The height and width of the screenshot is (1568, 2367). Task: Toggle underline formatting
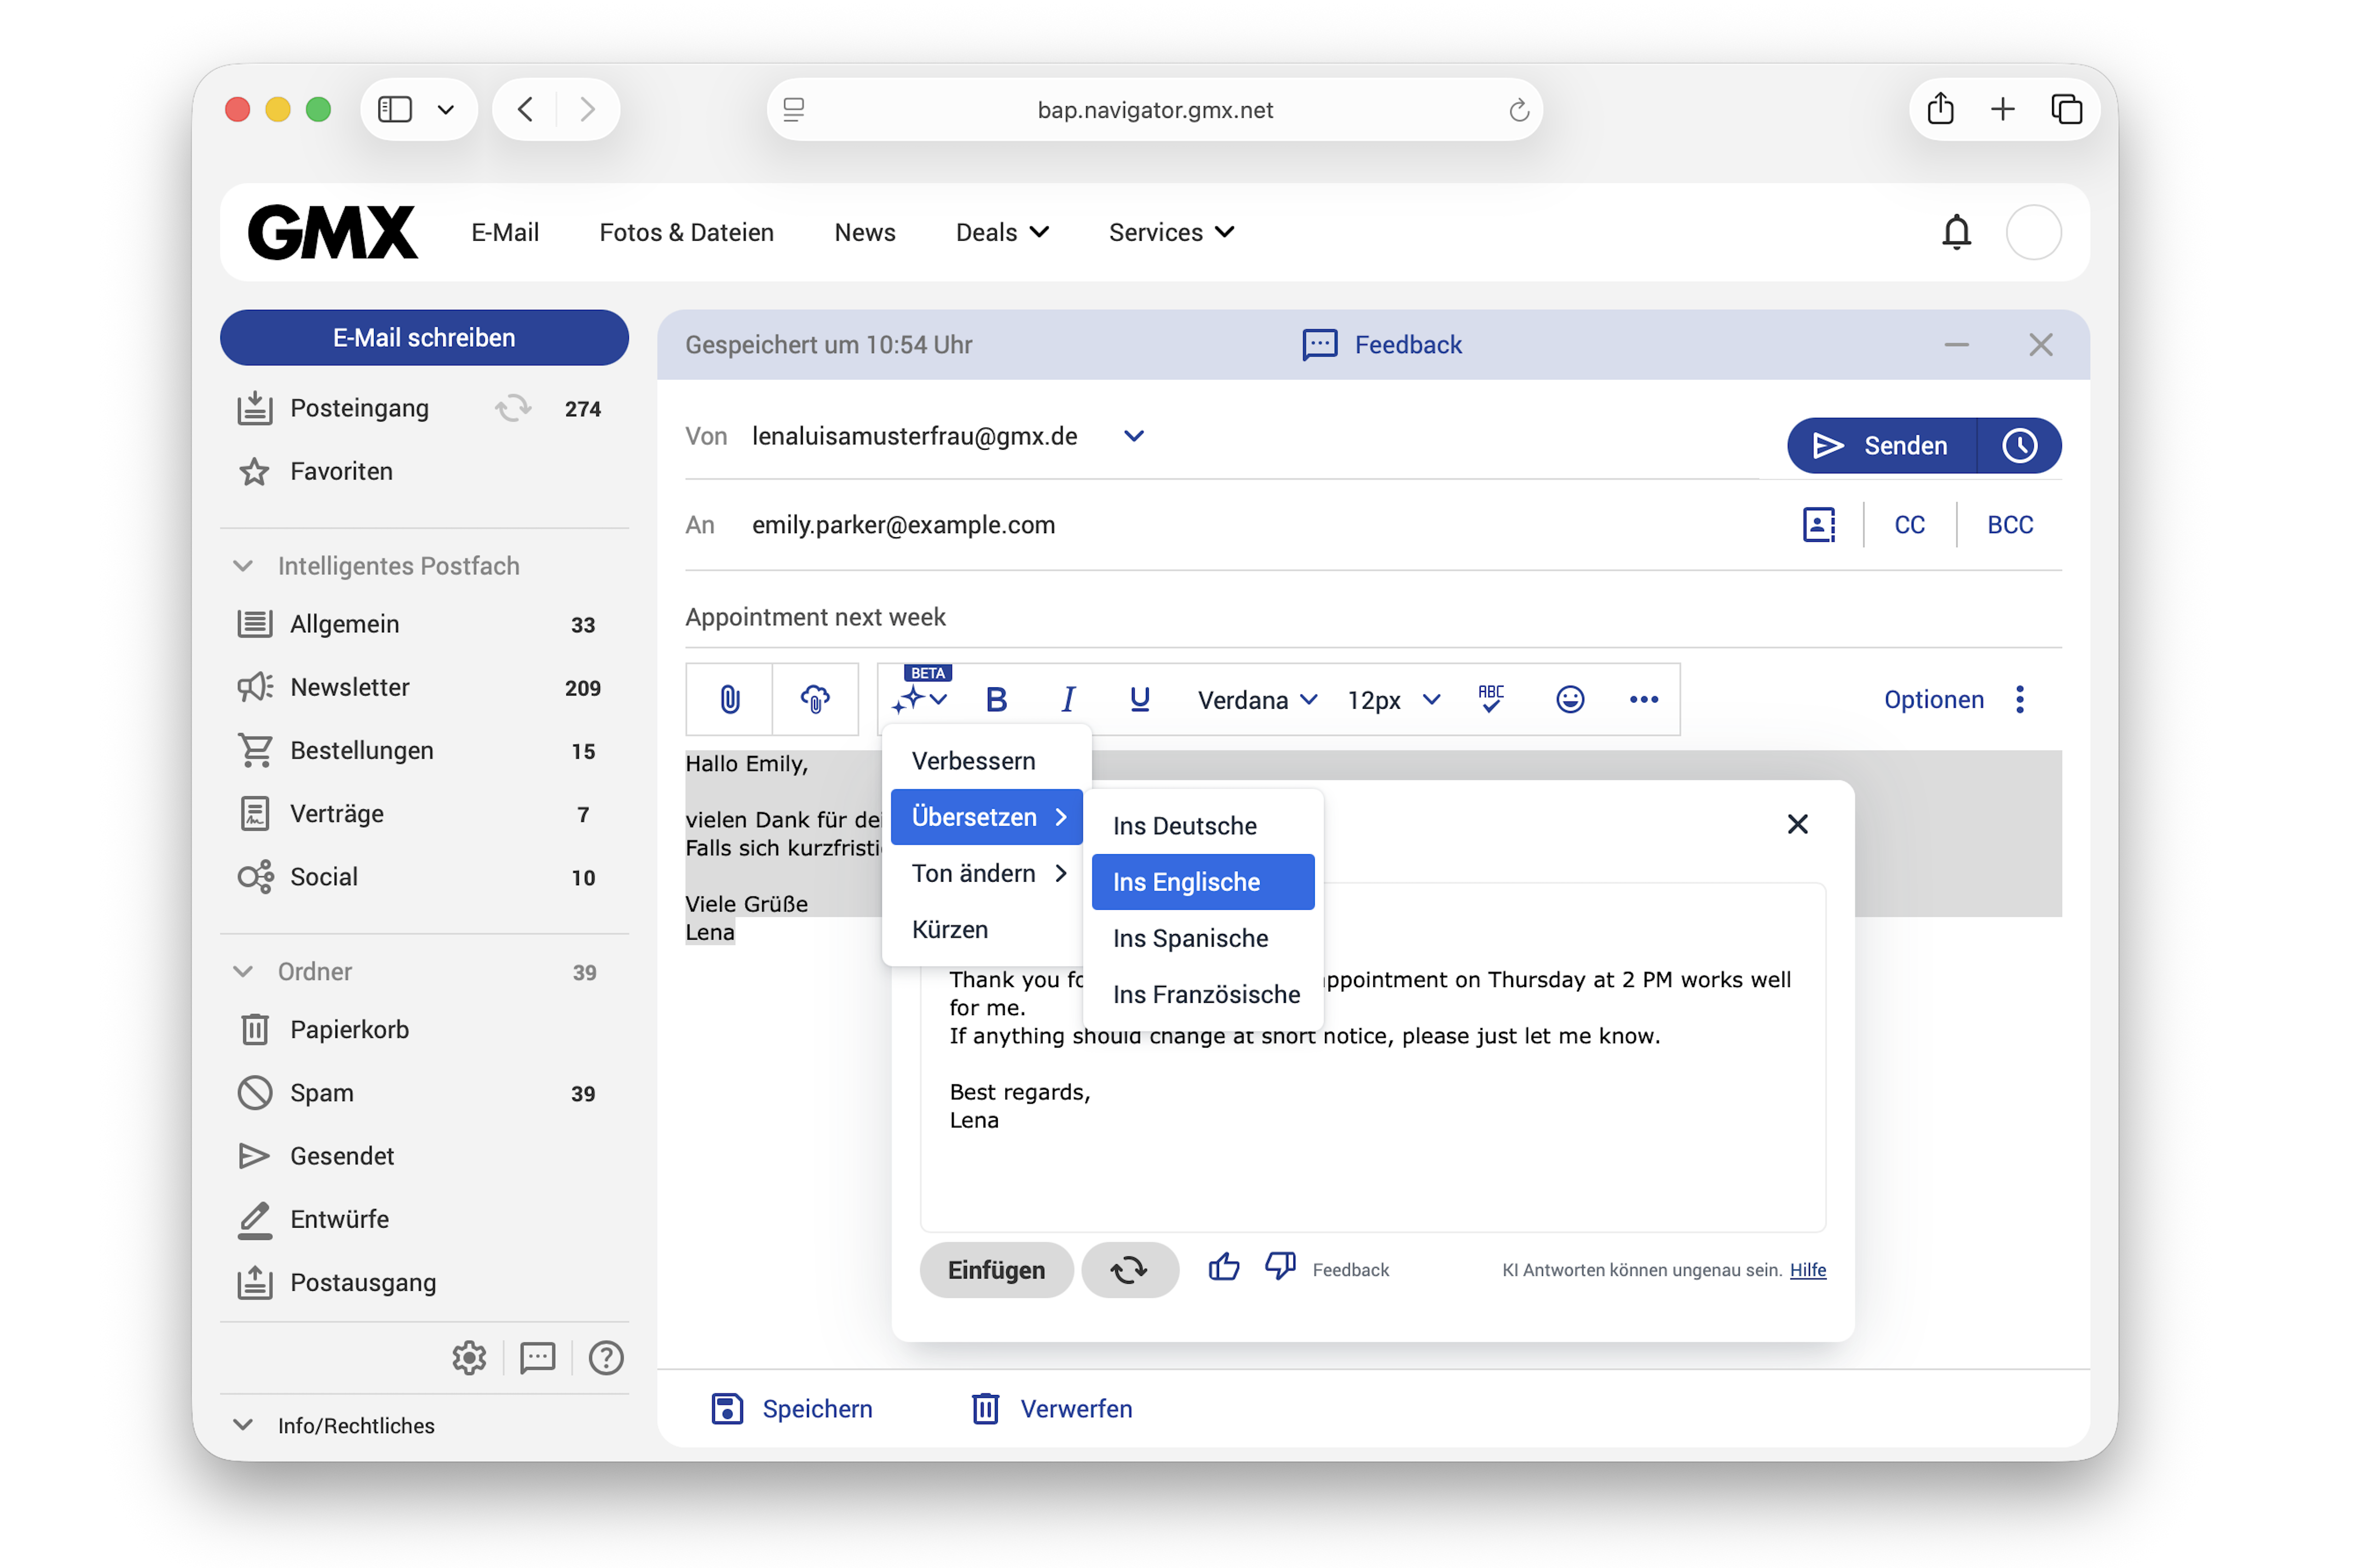pos(1139,699)
